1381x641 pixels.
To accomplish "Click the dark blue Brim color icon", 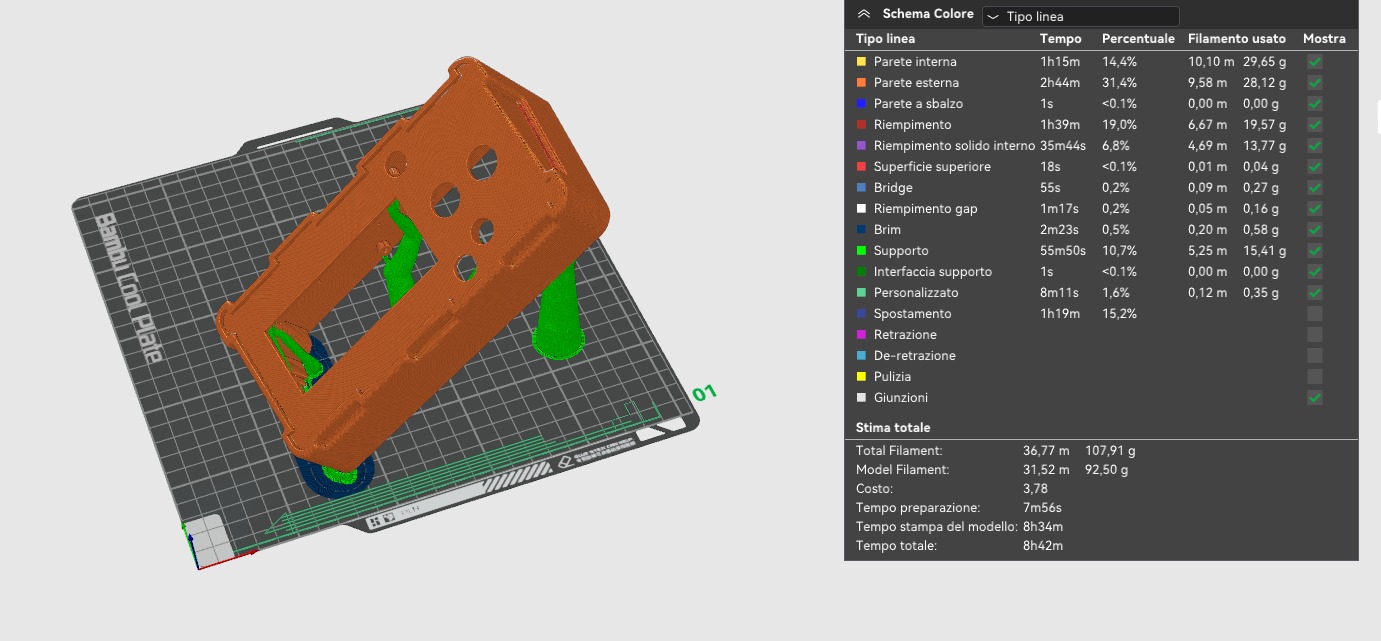I will click(861, 230).
